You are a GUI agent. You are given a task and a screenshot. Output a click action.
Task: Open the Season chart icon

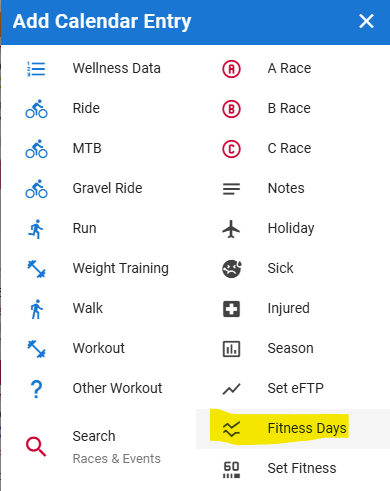click(231, 349)
